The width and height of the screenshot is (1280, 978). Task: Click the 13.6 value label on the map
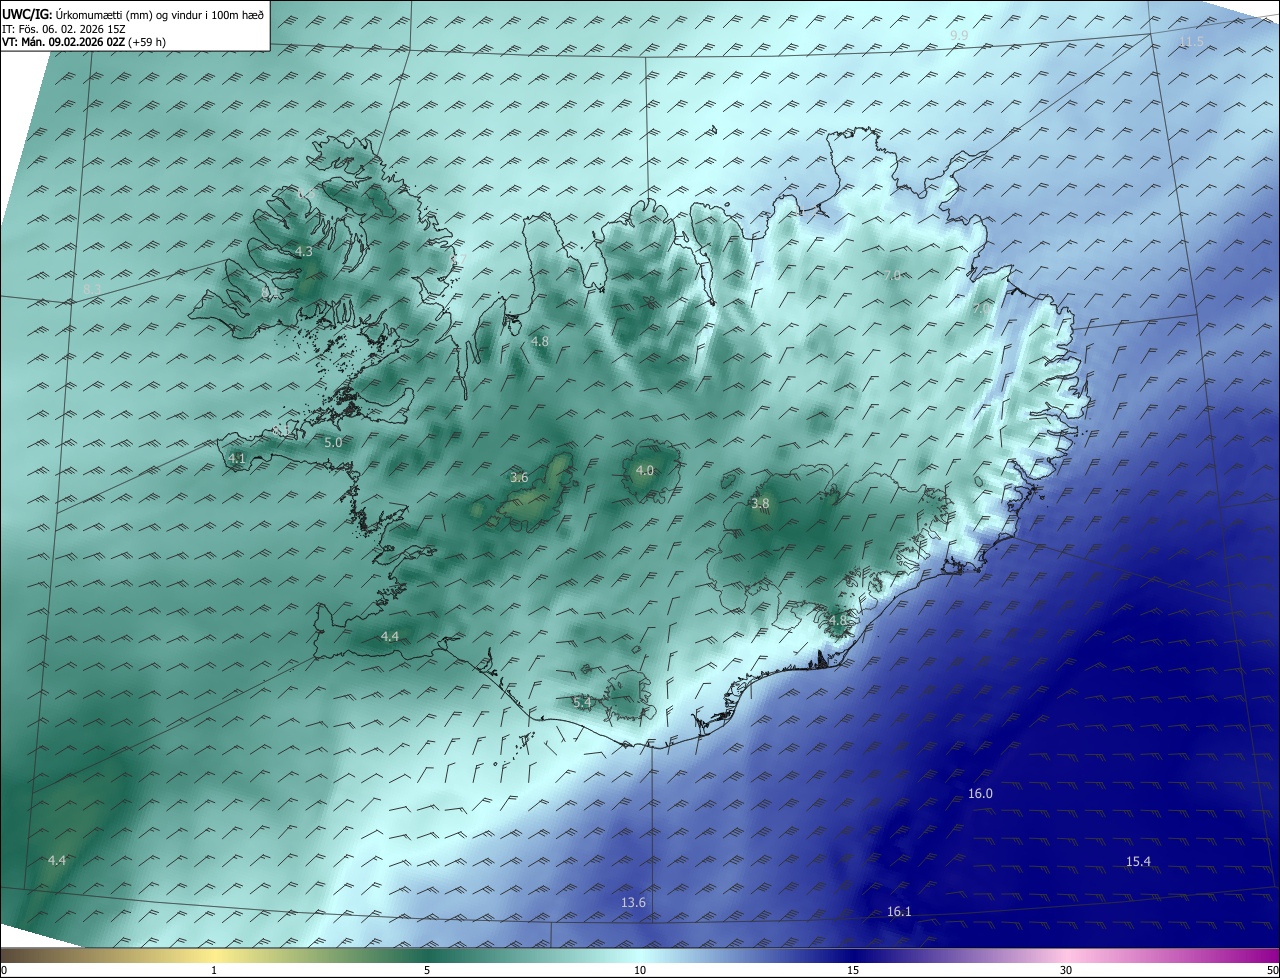pyautogui.click(x=633, y=903)
